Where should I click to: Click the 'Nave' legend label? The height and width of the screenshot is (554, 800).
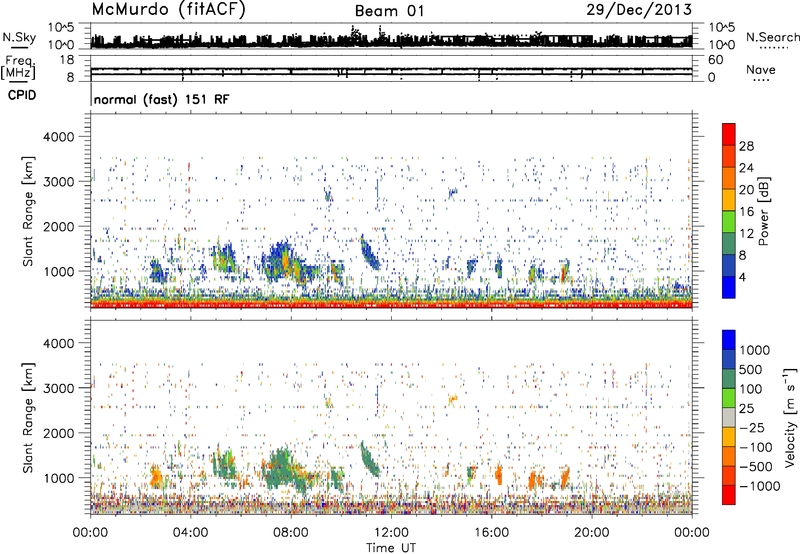coord(761,69)
